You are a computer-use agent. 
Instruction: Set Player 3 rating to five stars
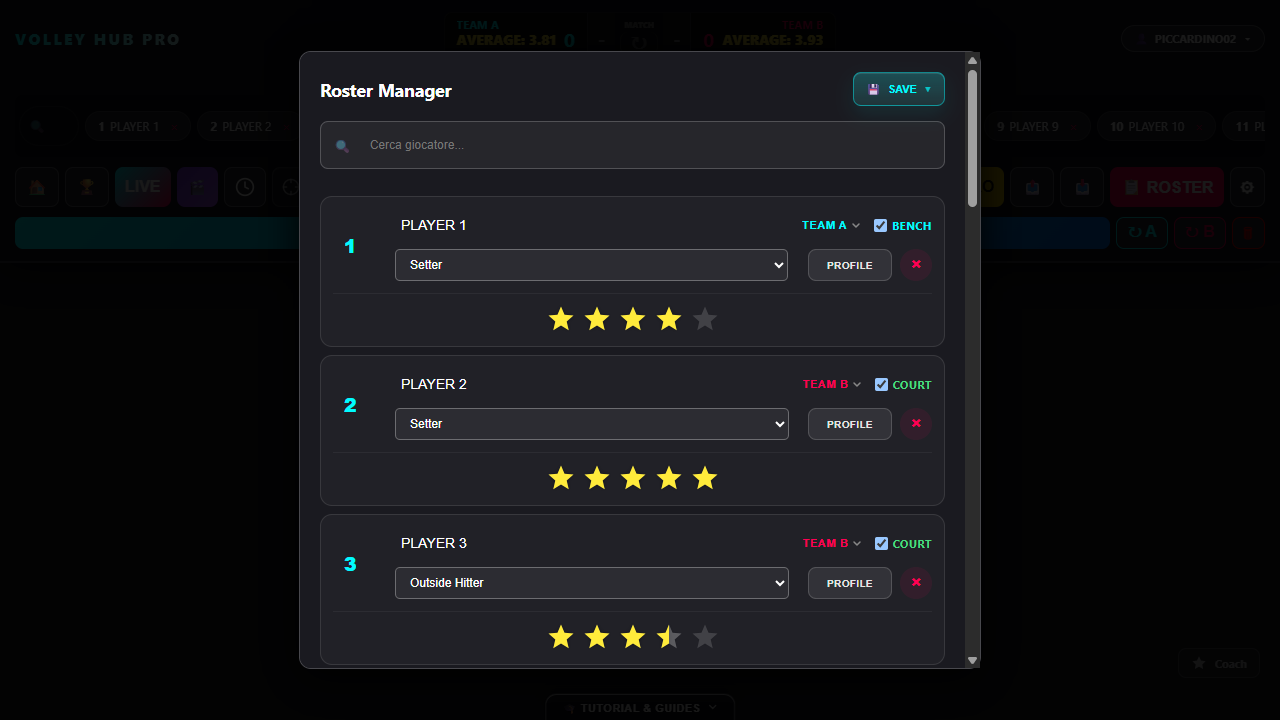click(705, 637)
